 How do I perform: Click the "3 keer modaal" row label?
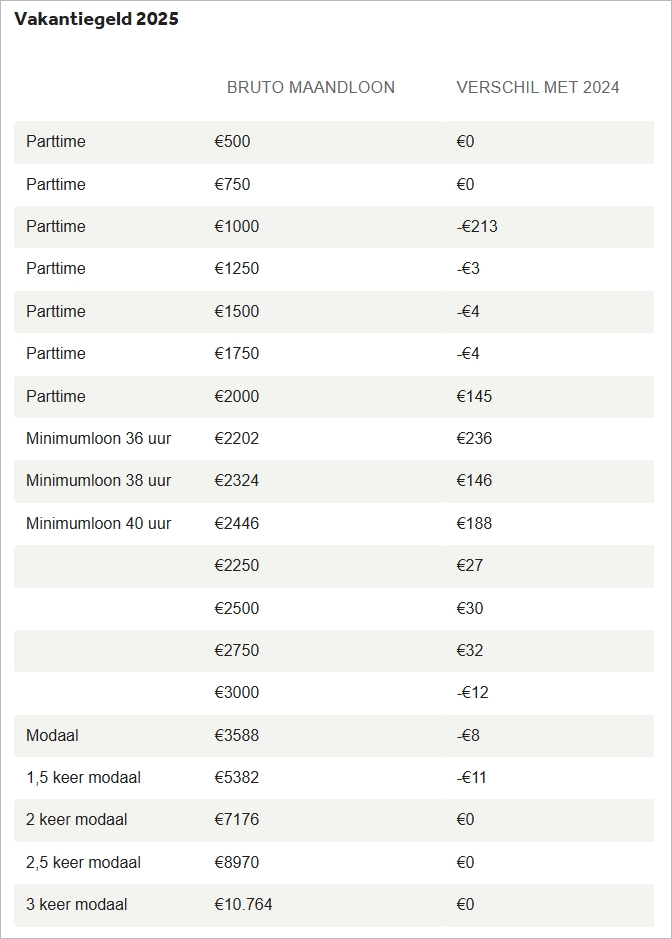coord(77,905)
